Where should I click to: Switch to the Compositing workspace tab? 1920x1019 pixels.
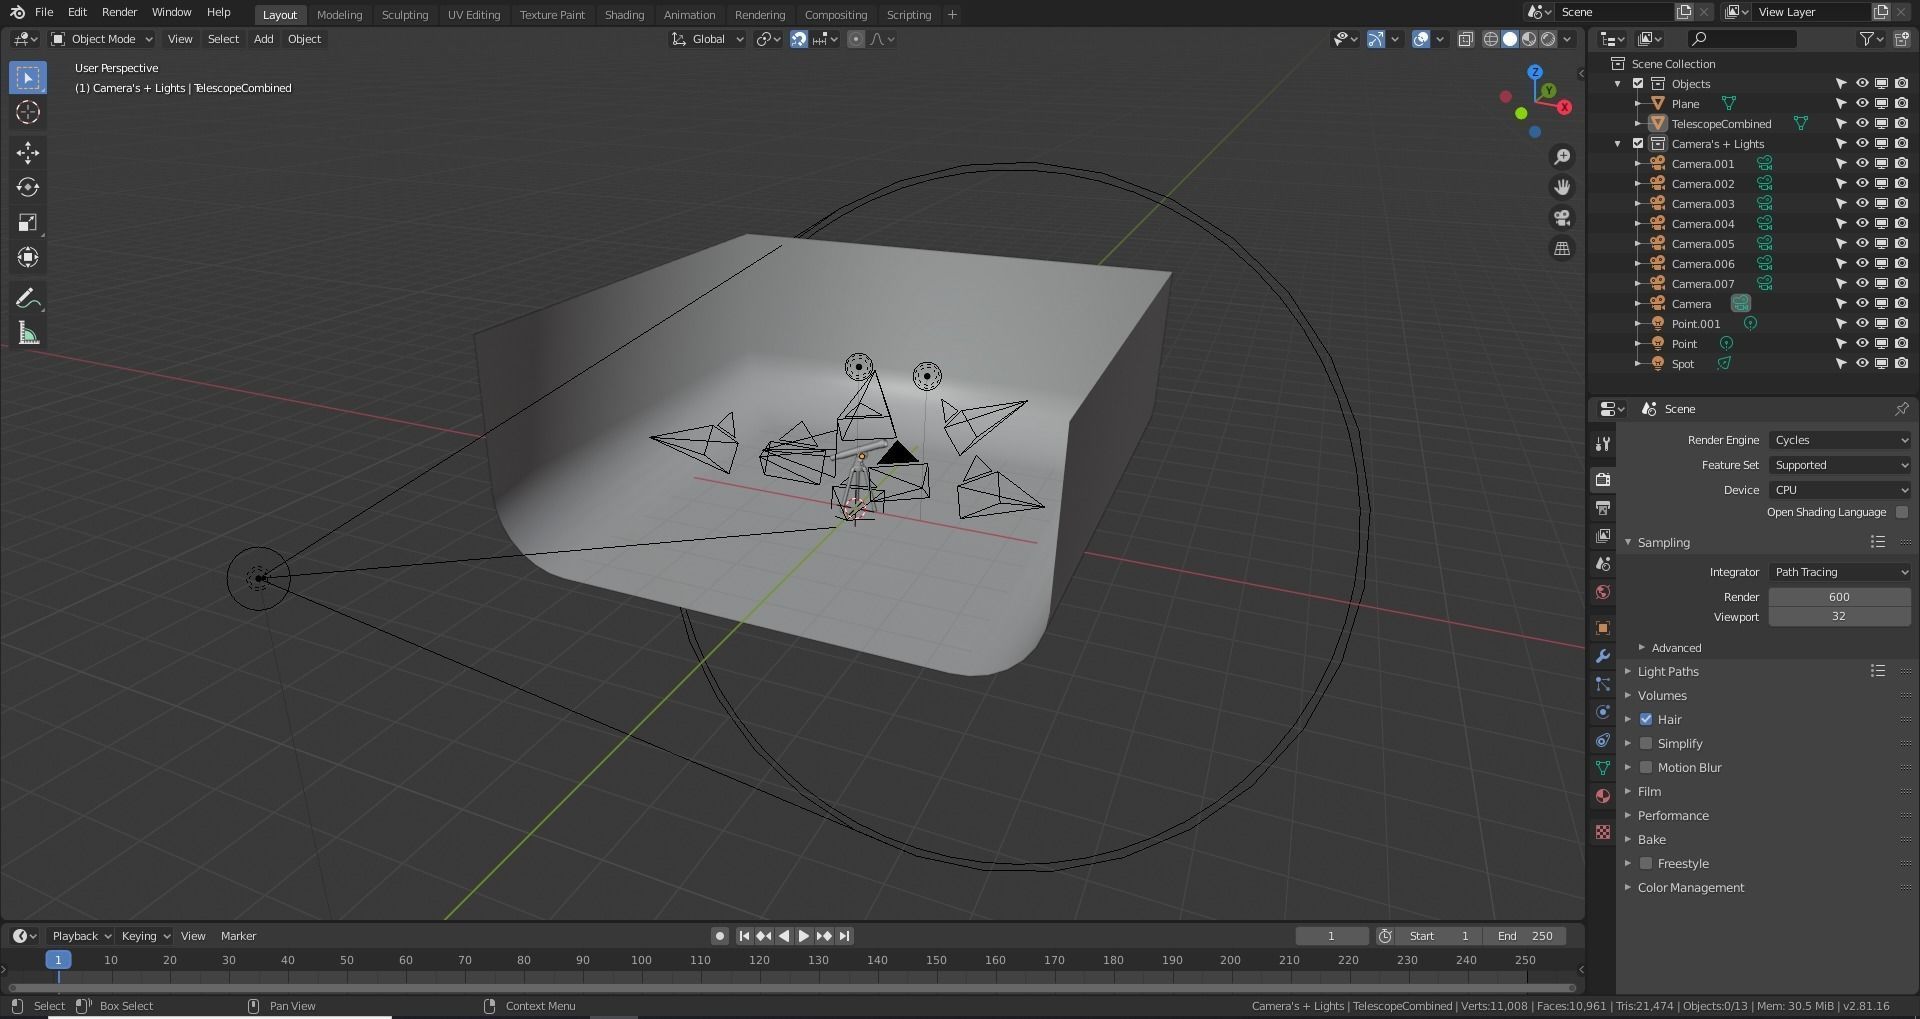coord(836,15)
